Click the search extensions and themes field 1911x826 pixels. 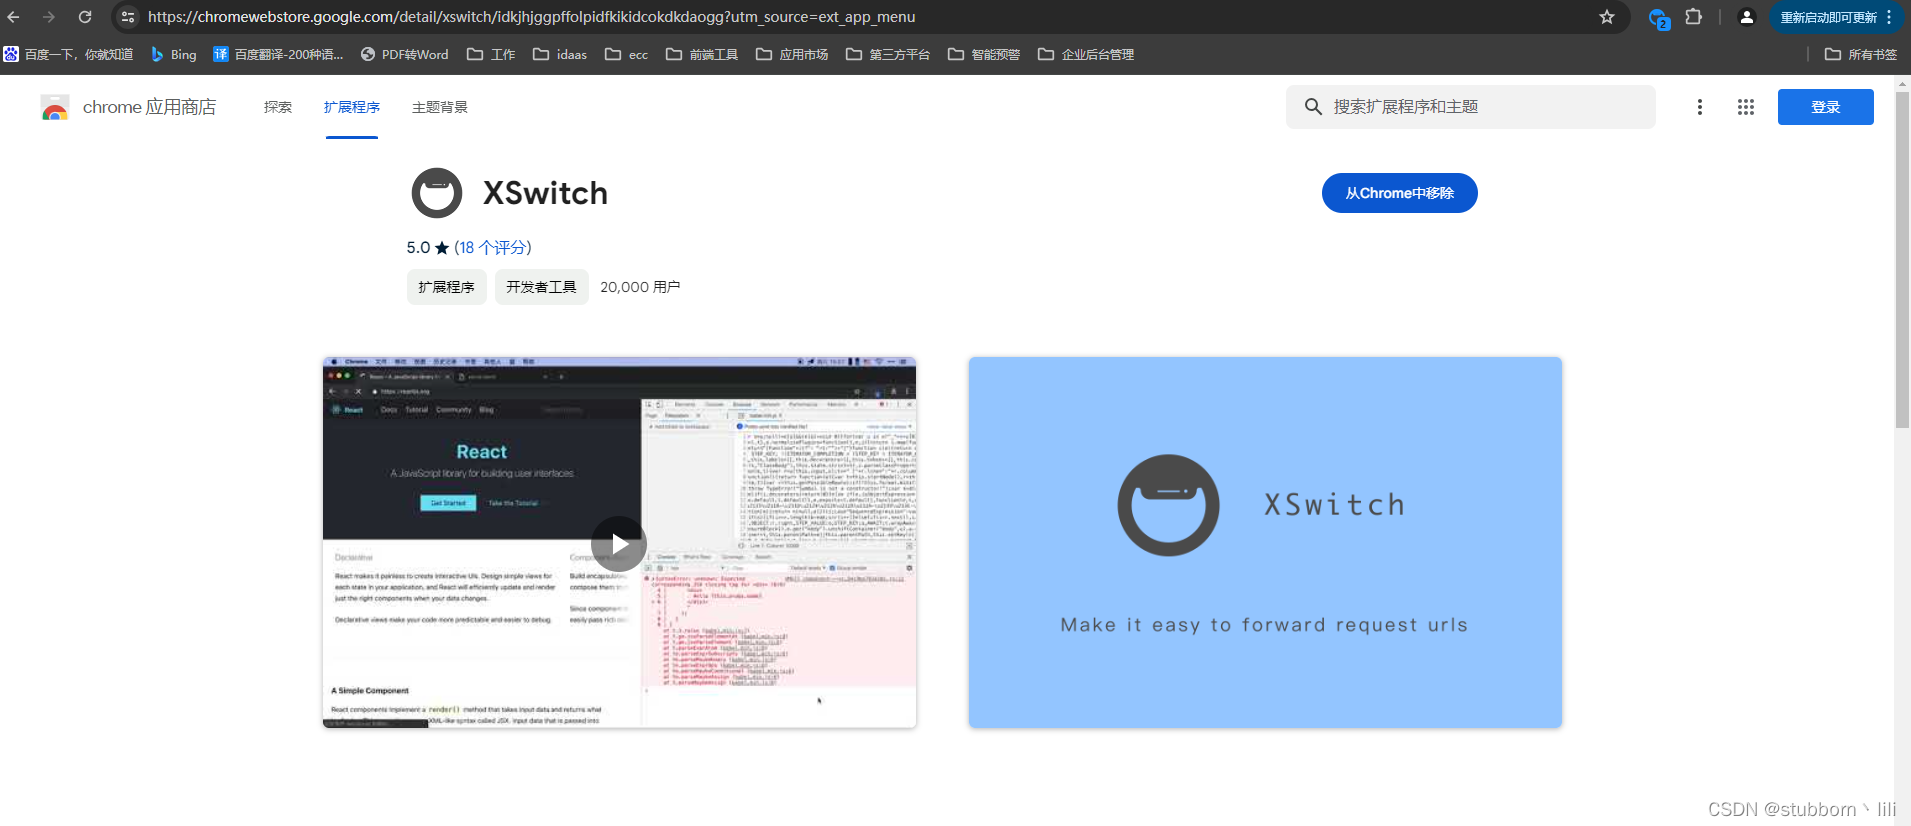click(1471, 107)
